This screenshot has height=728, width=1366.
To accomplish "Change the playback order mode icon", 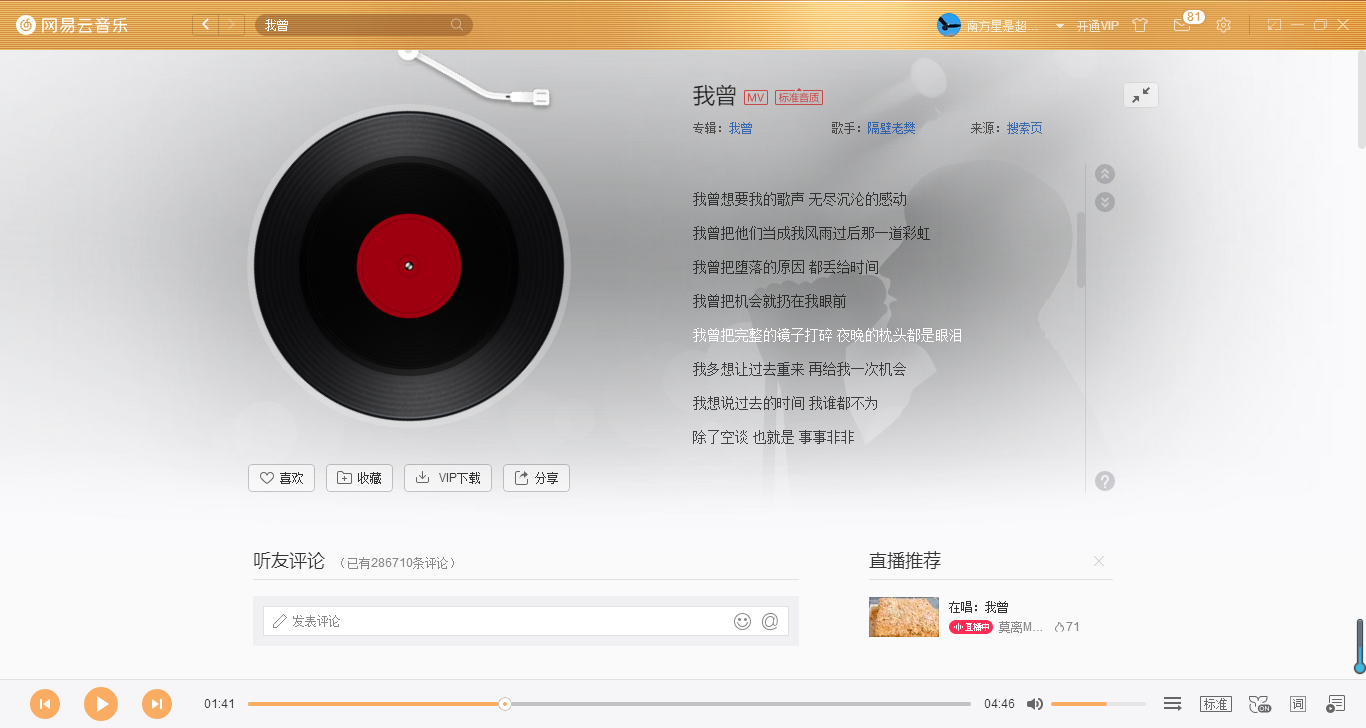I will 1173,704.
